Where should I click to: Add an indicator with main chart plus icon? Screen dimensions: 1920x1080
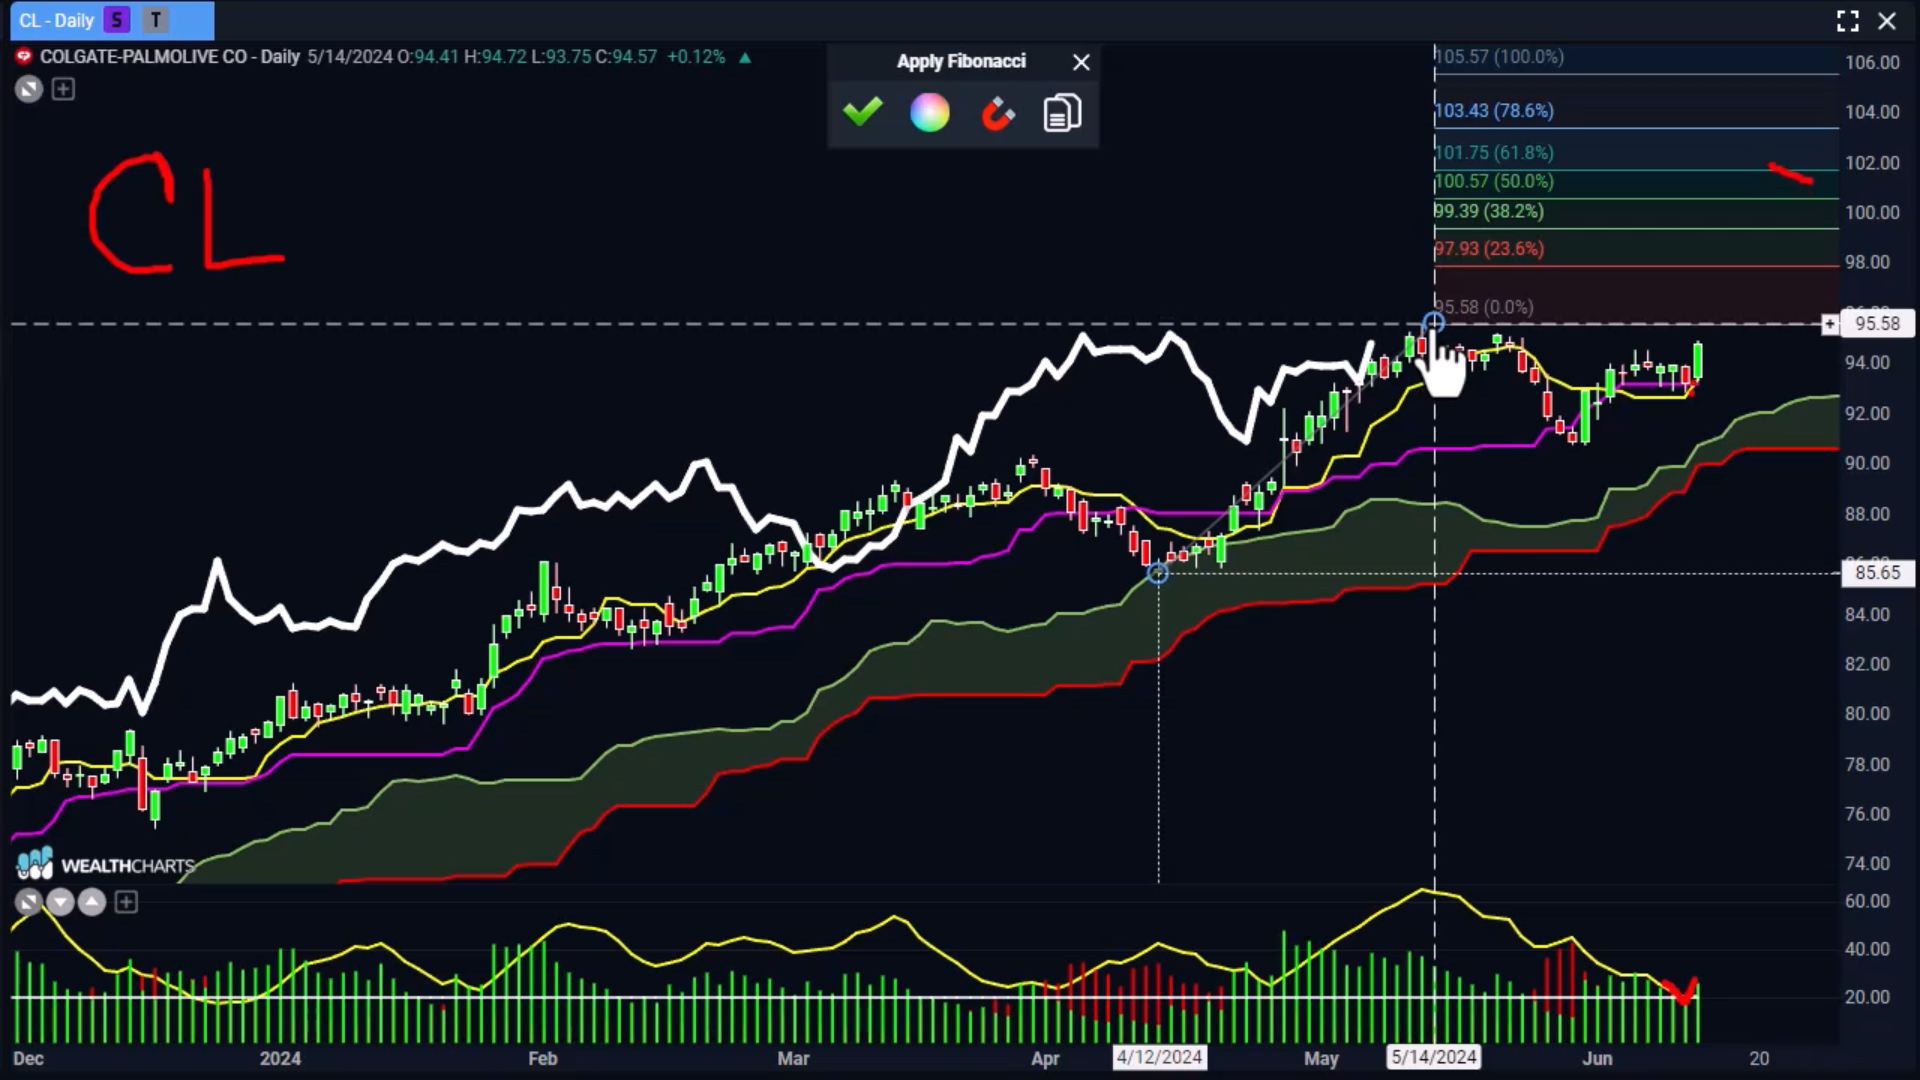(63, 89)
